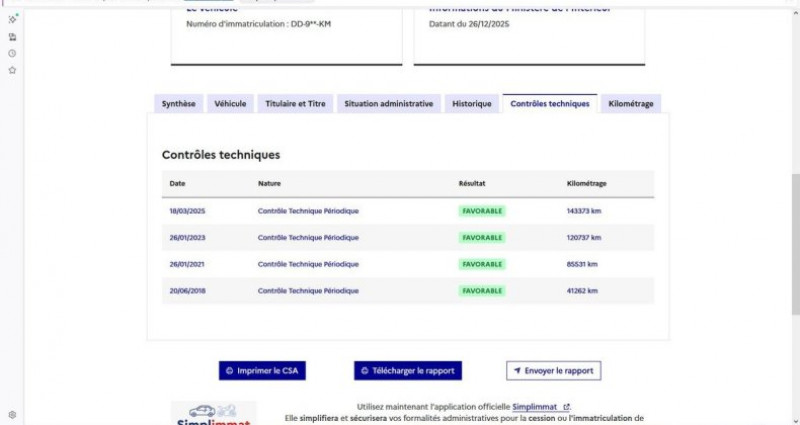Open favorites star icon in sidebar

[x=12, y=70]
